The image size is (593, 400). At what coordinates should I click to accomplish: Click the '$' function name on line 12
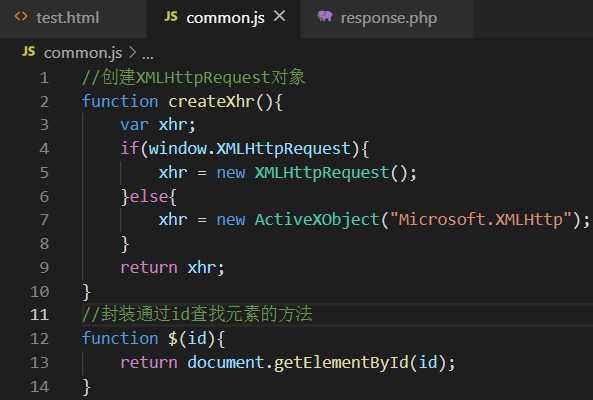tap(173, 338)
